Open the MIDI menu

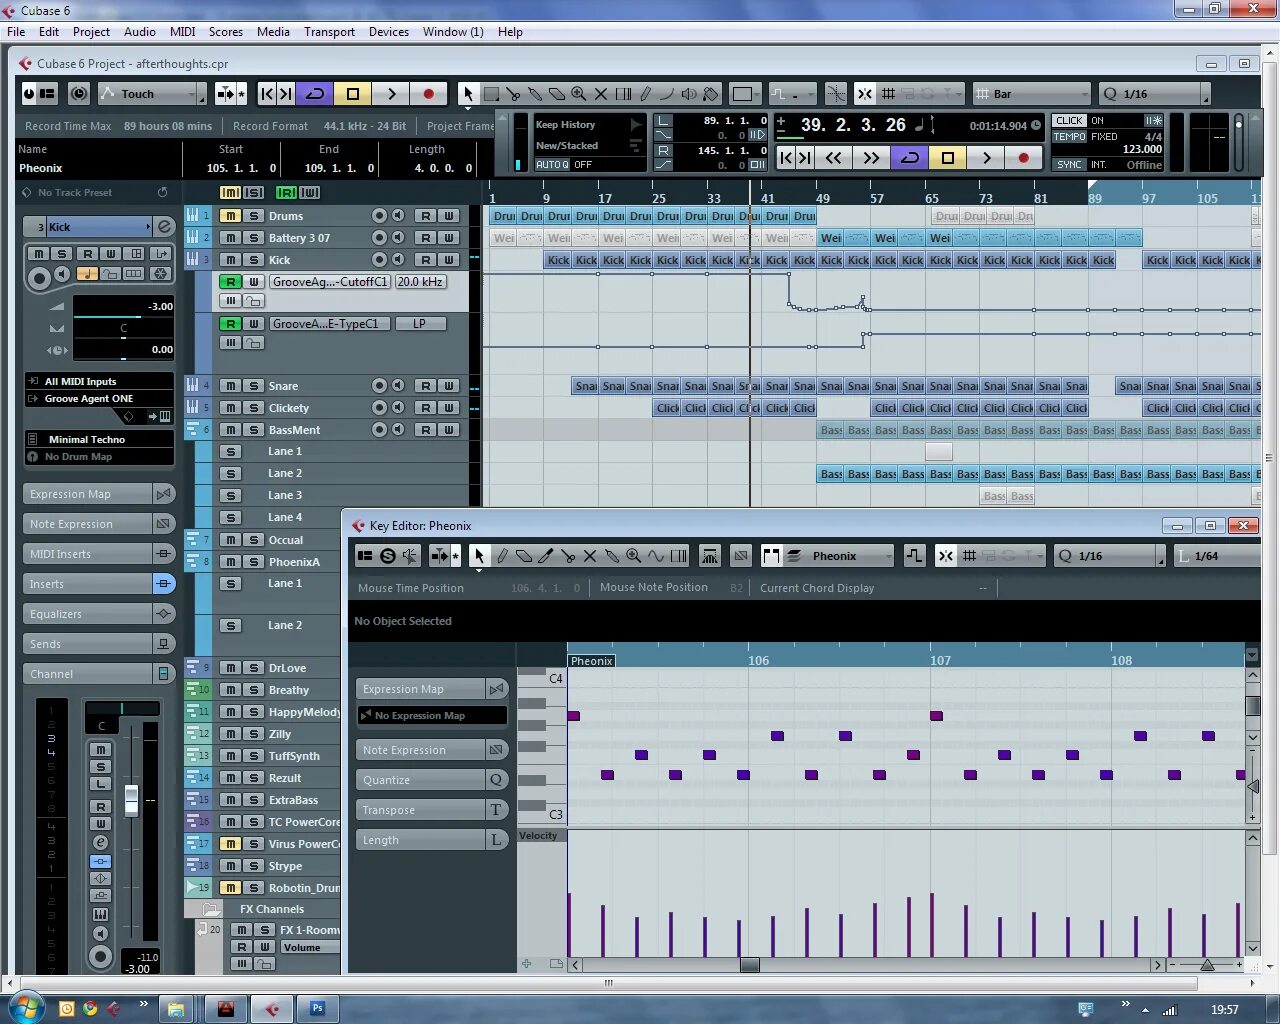point(183,32)
